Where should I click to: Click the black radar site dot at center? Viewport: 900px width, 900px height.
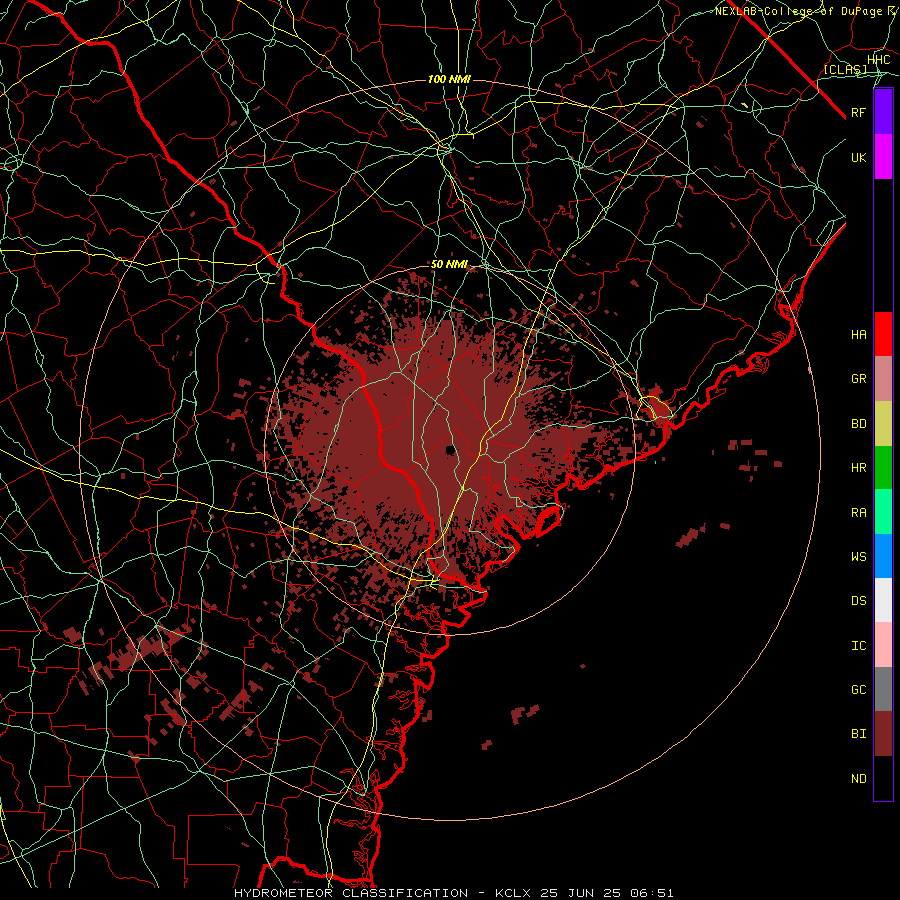(451, 449)
